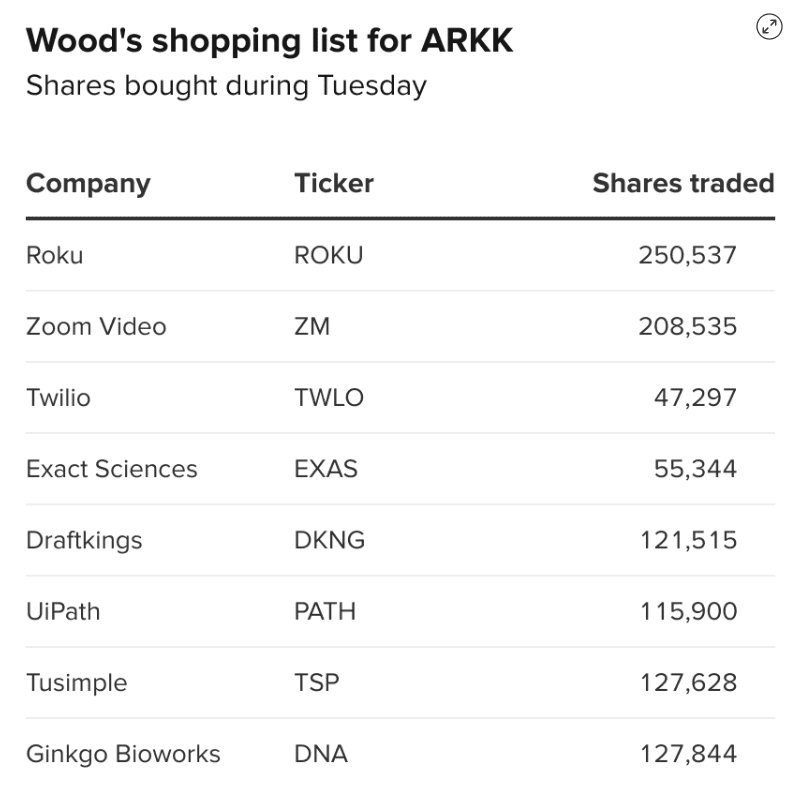806x790 pixels.
Task: Click the chart title Wood's shopping list
Action: (x=270, y=41)
